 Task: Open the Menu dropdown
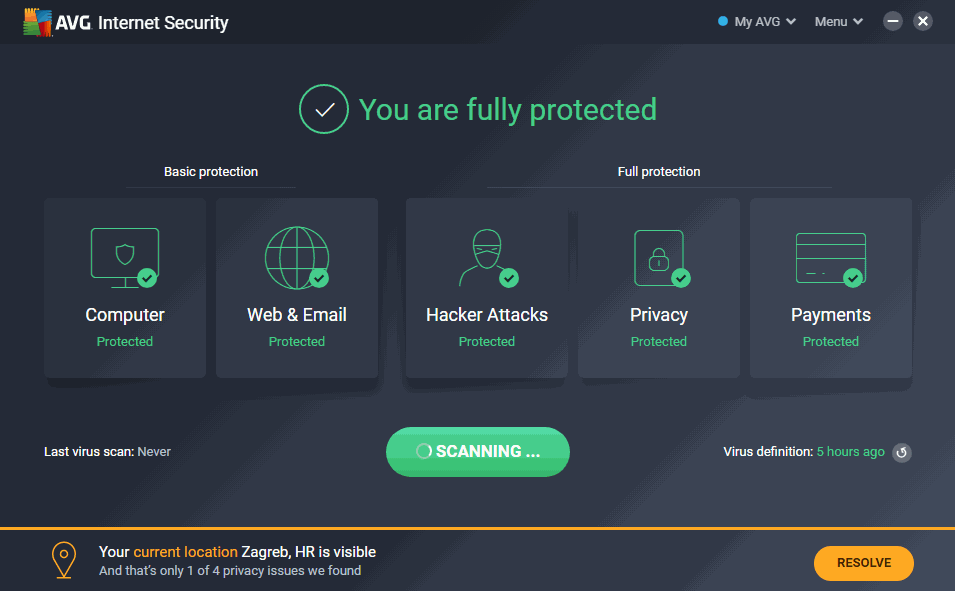pyautogui.click(x=839, y=22)
